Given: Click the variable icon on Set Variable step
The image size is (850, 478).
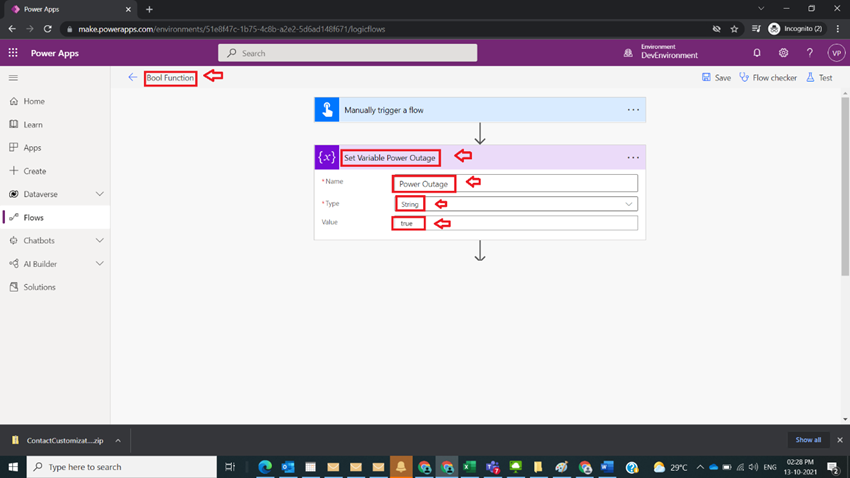Looking at the screenshot, I should pos(327,157).
